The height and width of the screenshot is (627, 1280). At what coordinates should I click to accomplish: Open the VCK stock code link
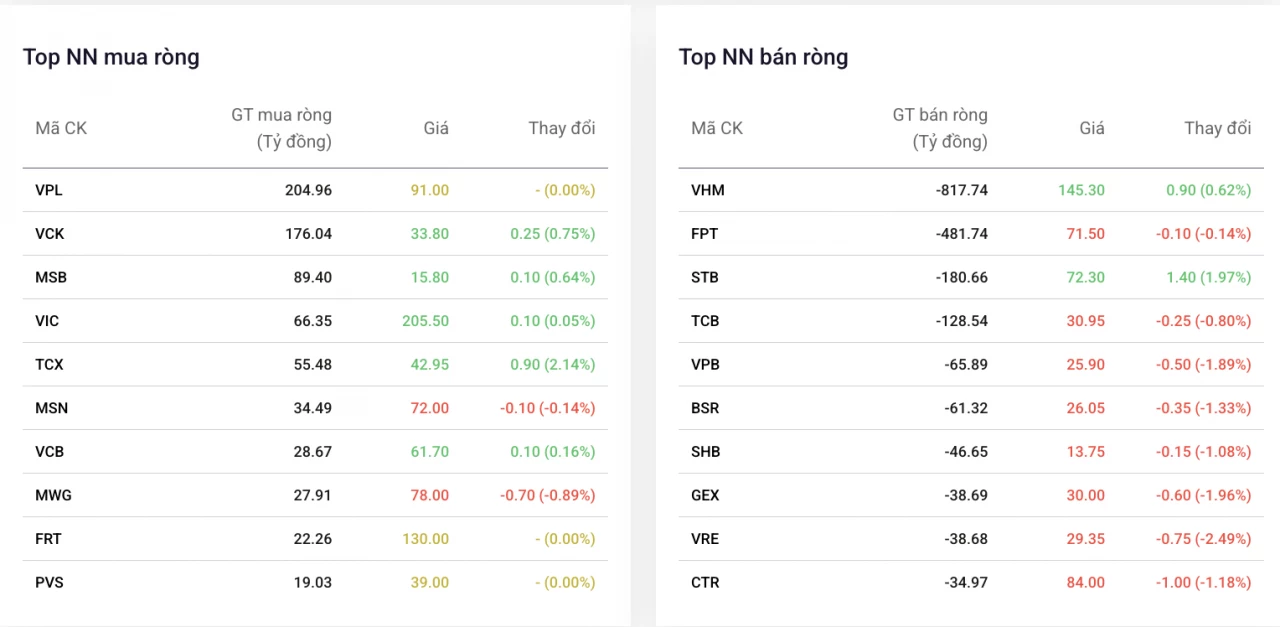coord(50,234)
